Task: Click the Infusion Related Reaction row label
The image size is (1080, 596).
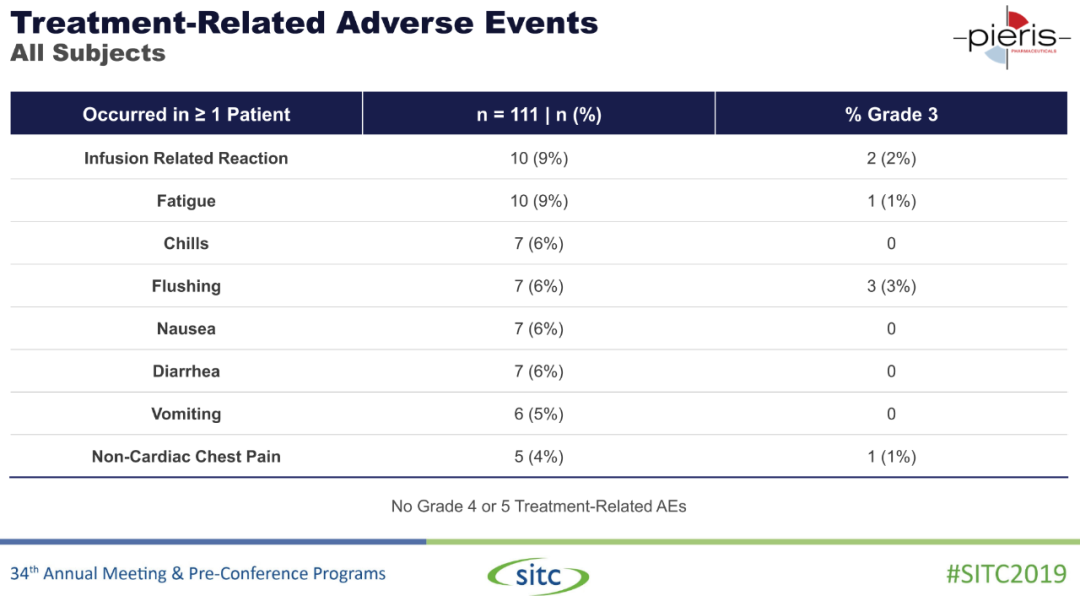Action: click(186, 158)
